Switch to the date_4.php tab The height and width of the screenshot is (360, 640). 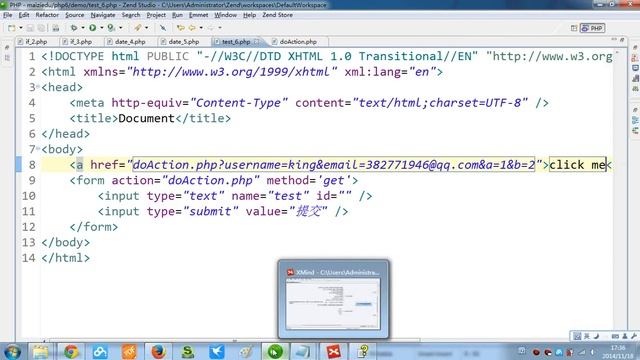[130, 42]
